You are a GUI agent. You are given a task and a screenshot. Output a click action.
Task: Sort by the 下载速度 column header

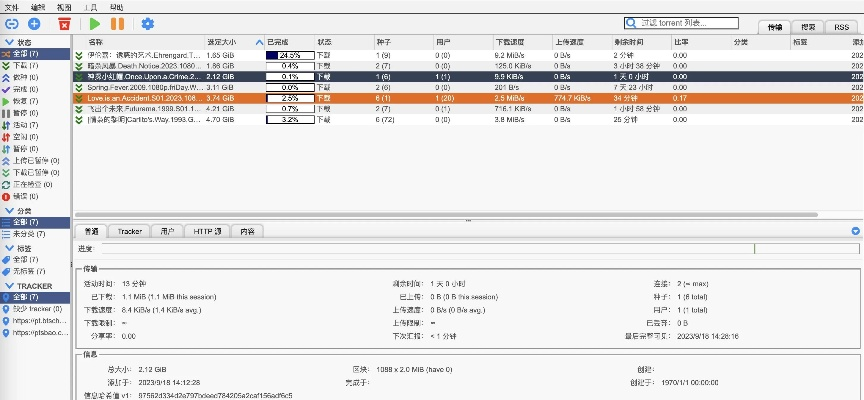click(513, 42)
